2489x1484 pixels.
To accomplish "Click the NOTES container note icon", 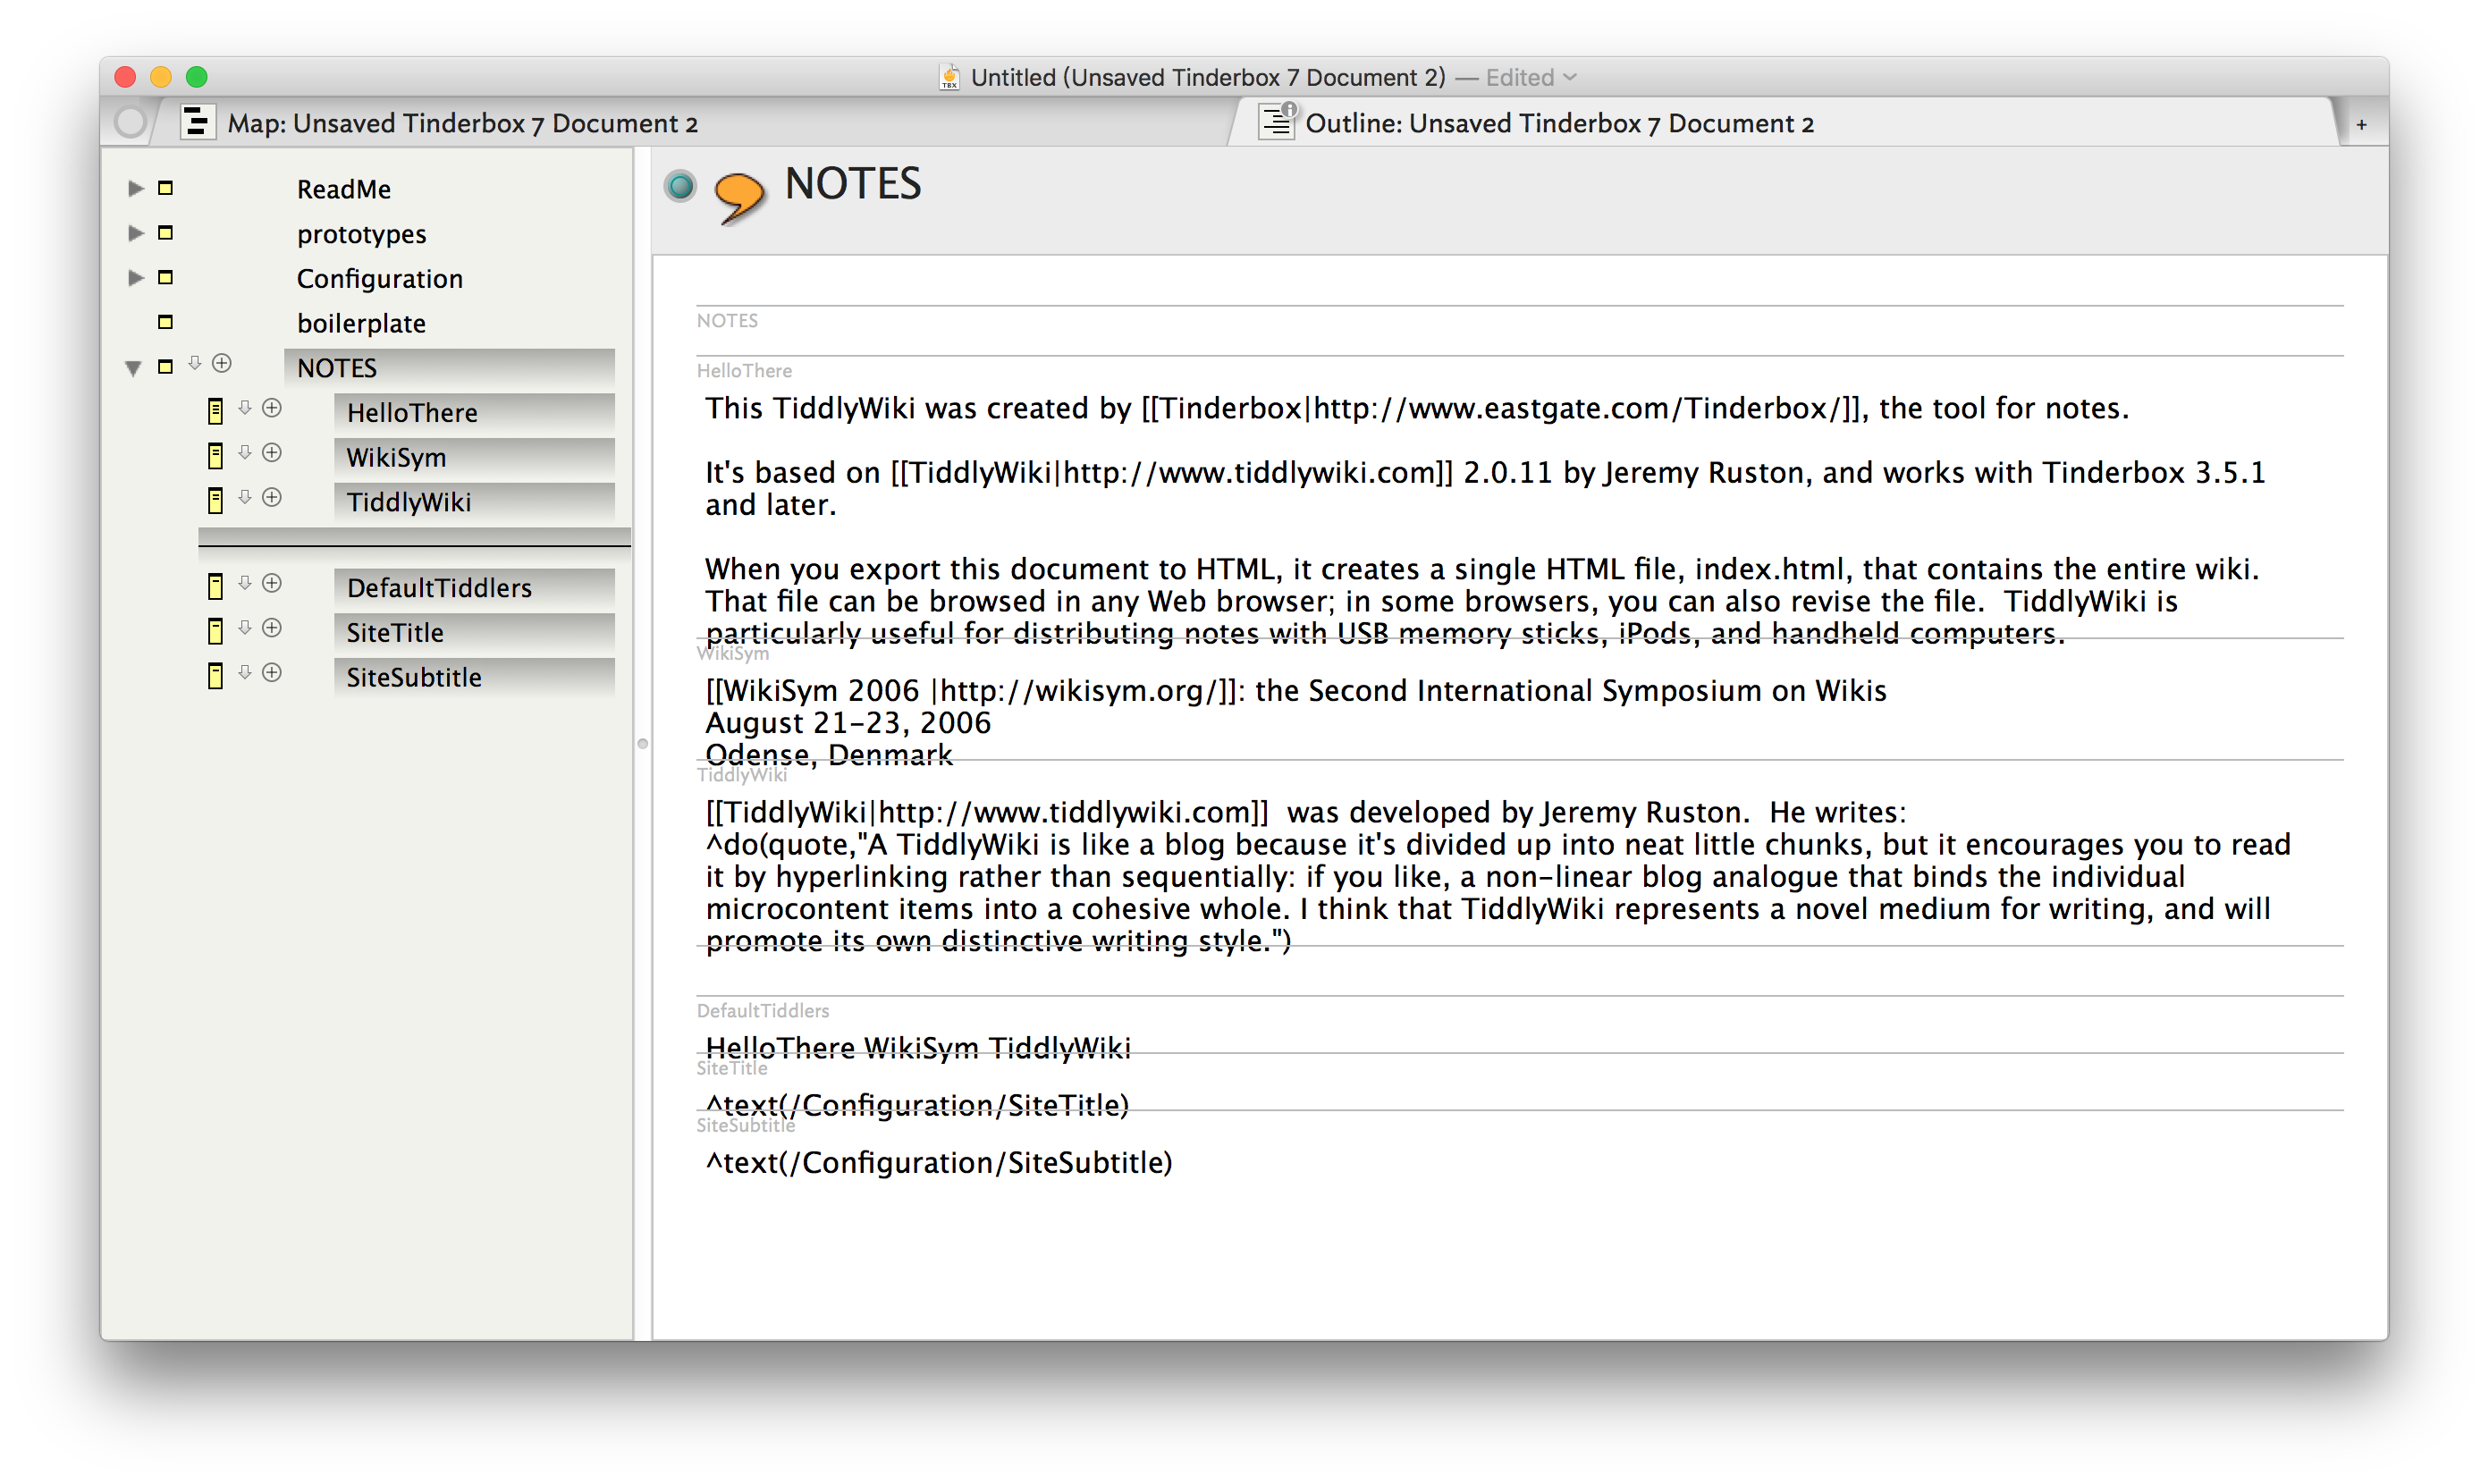I will (166, 367).
